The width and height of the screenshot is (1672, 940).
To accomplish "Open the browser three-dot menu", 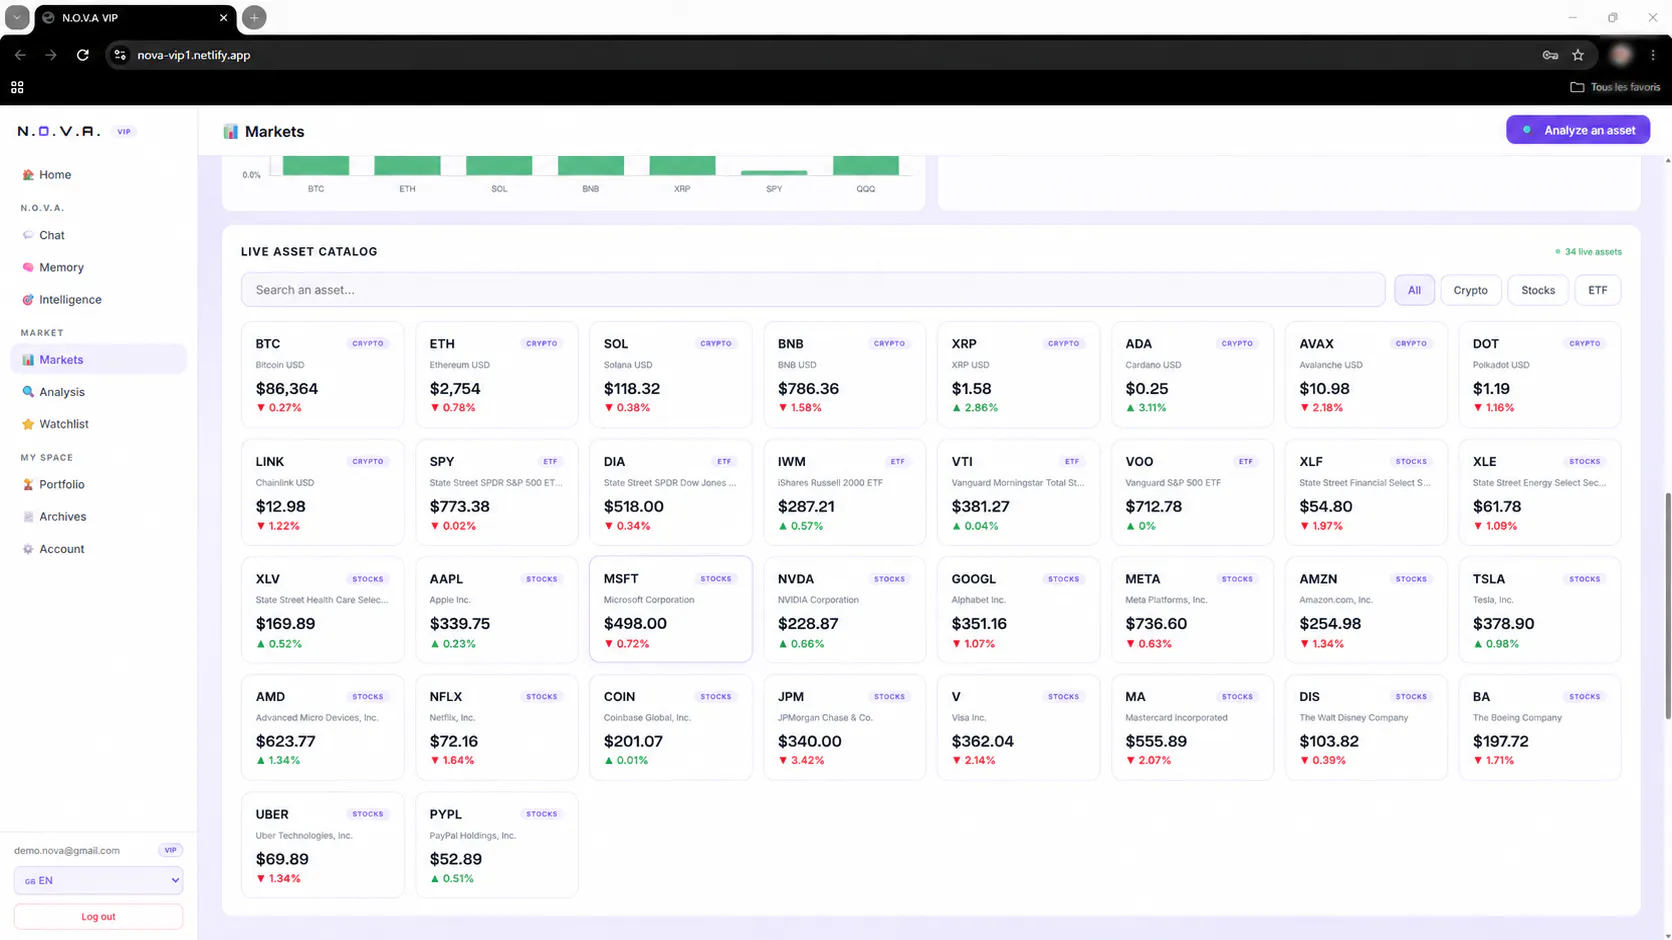I will 1653,55.
